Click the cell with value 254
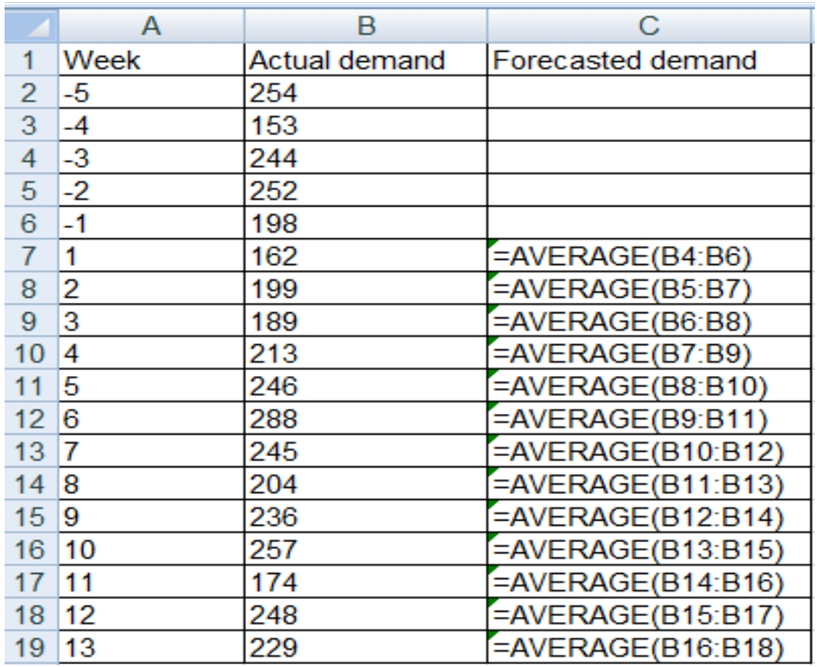 [x=366, y=93]
